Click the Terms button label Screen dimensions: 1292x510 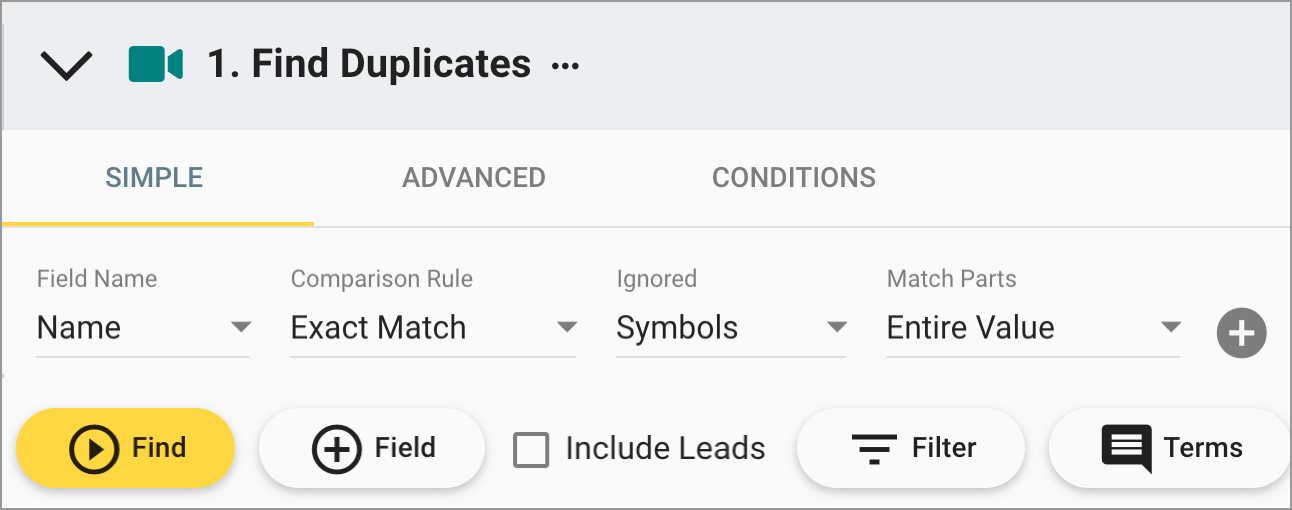coord(1203,448)
